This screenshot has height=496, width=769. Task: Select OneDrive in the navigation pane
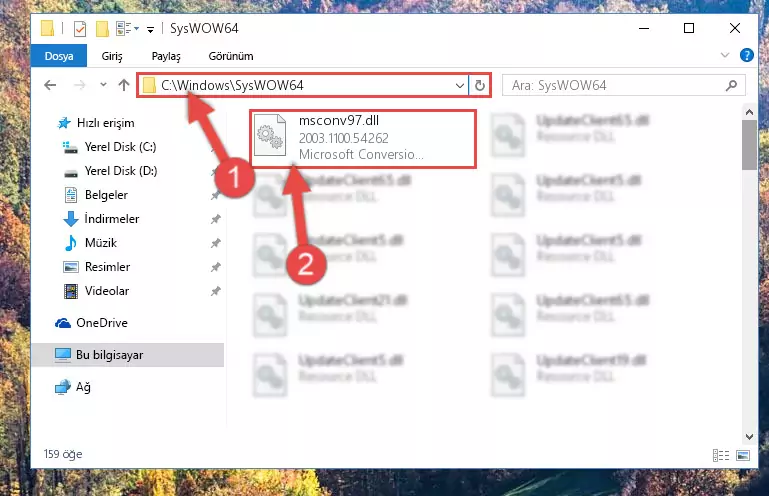click(x=102, y=323)
